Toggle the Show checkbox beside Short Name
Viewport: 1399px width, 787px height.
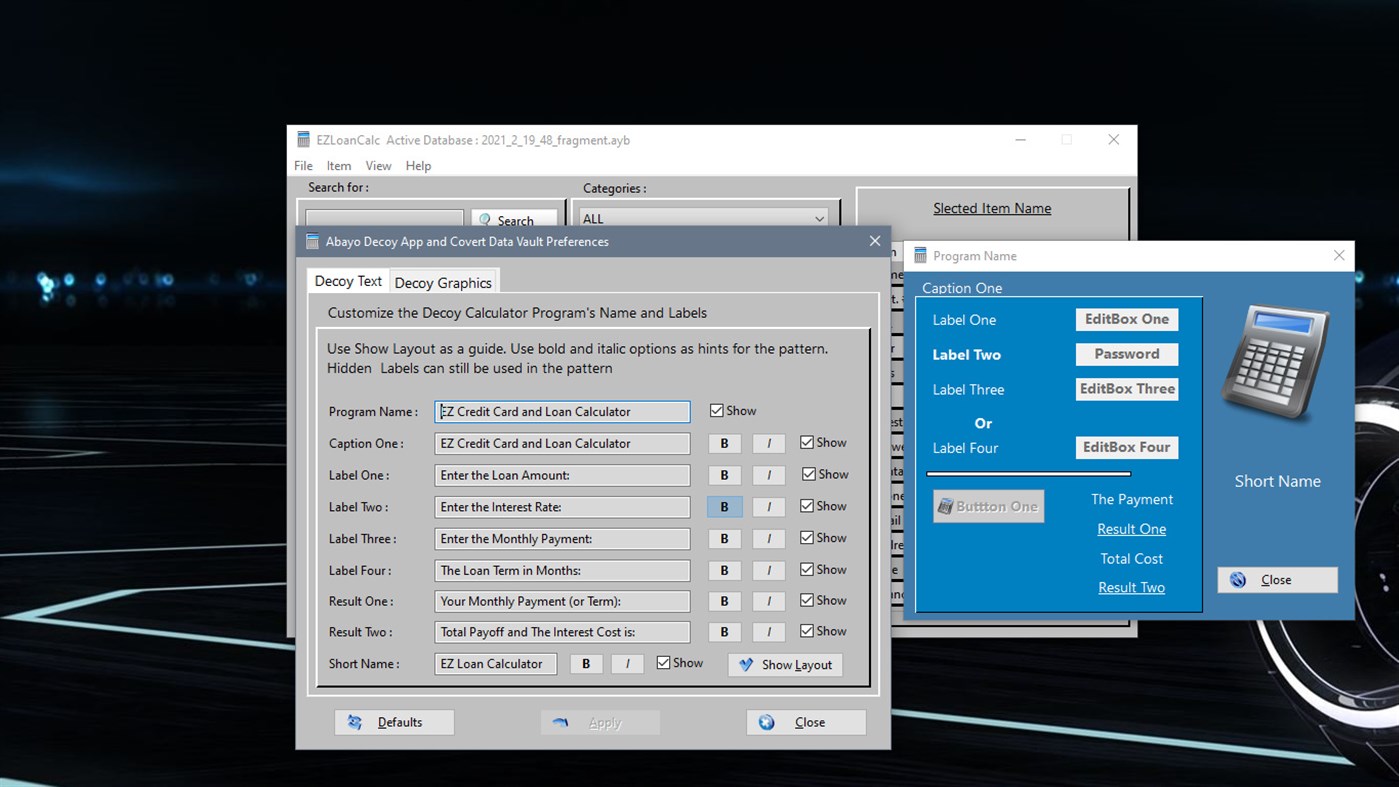click(x=662, y=663)
